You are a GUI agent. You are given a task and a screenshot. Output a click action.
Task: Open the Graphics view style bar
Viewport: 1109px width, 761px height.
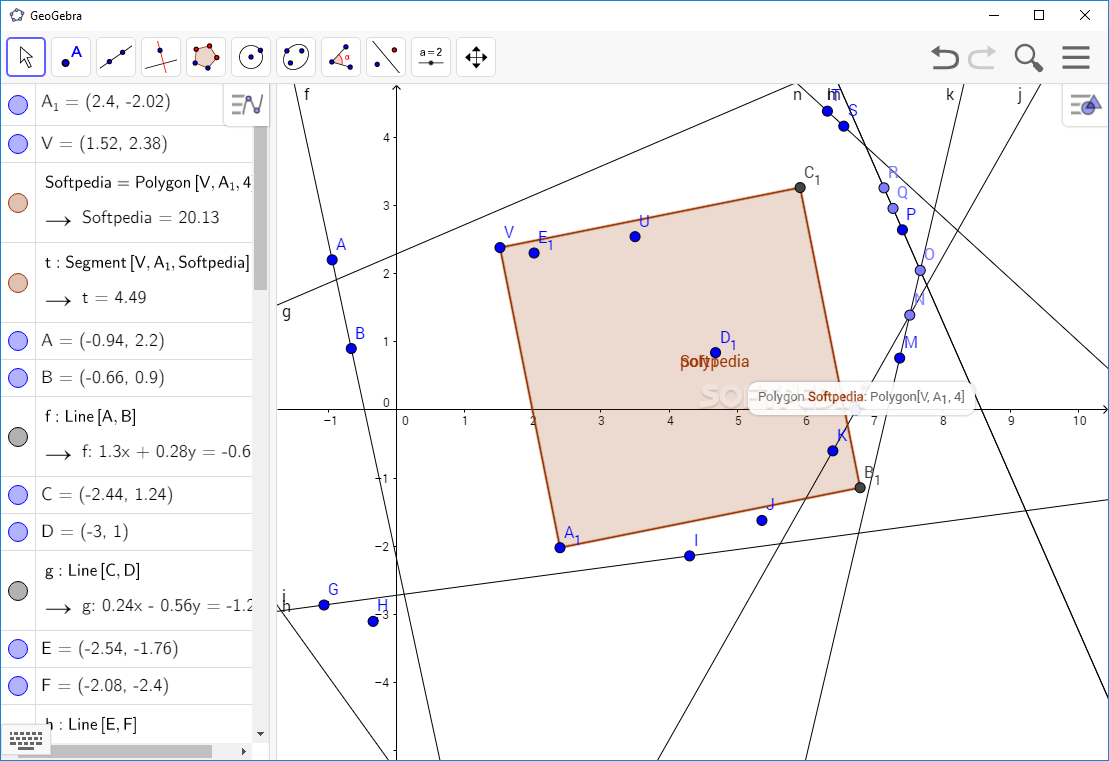pos(1086,105)
